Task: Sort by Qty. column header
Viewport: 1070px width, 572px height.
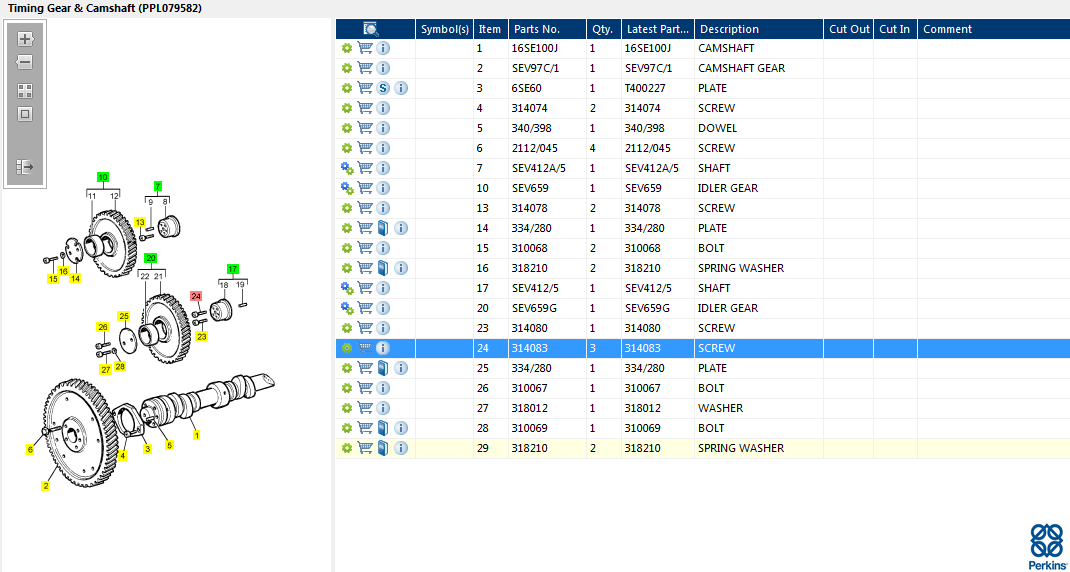Action: (x=603, y=29)
